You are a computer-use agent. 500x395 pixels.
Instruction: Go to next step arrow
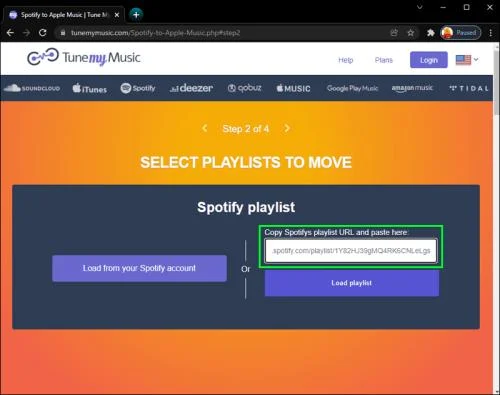point(287,128)
